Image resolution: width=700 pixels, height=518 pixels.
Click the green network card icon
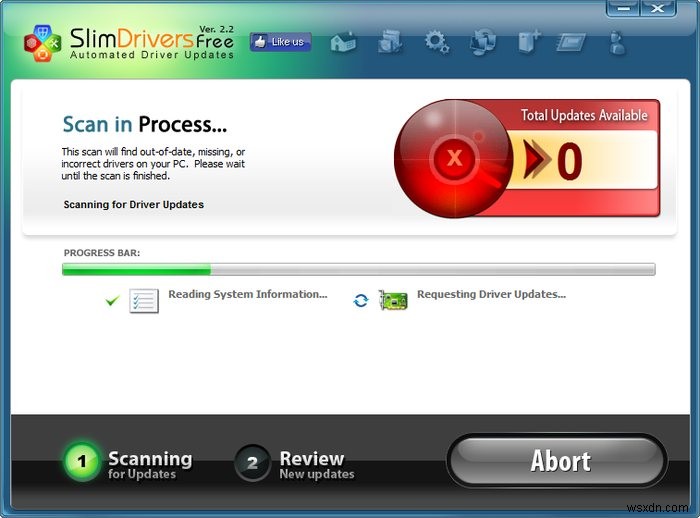393,300
